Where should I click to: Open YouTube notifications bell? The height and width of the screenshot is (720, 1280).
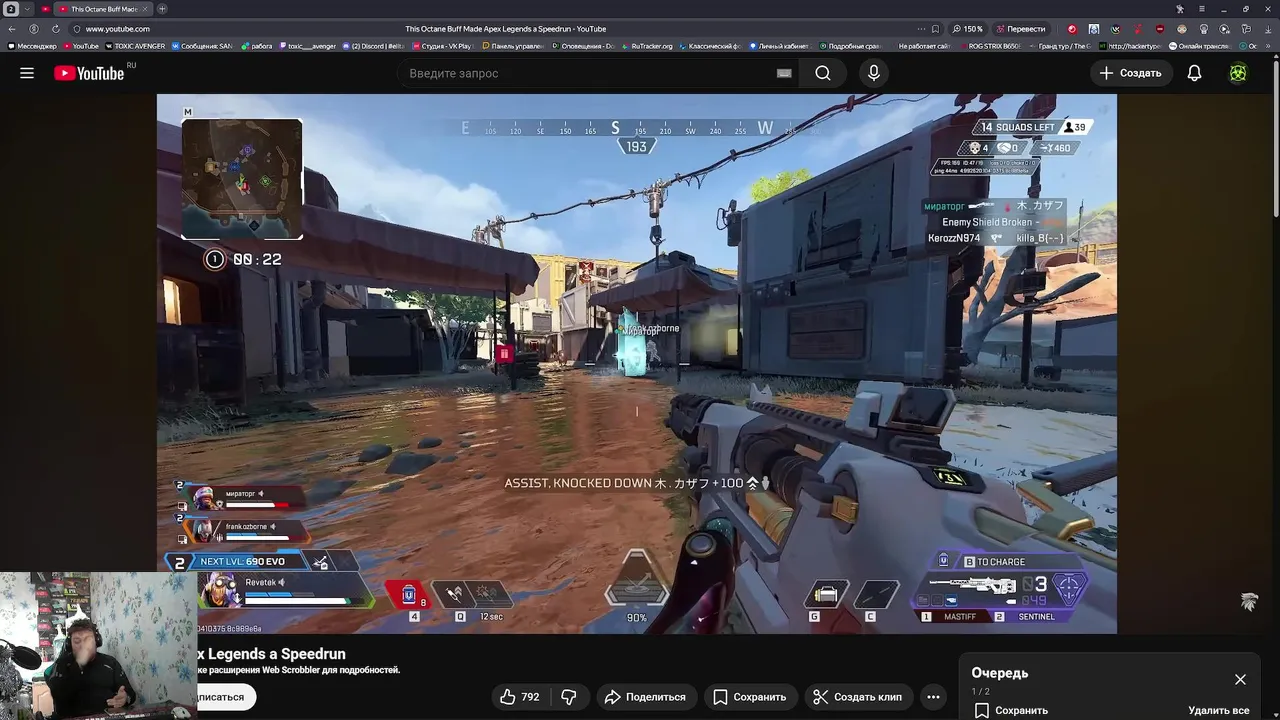click(x=1194, y=73)
